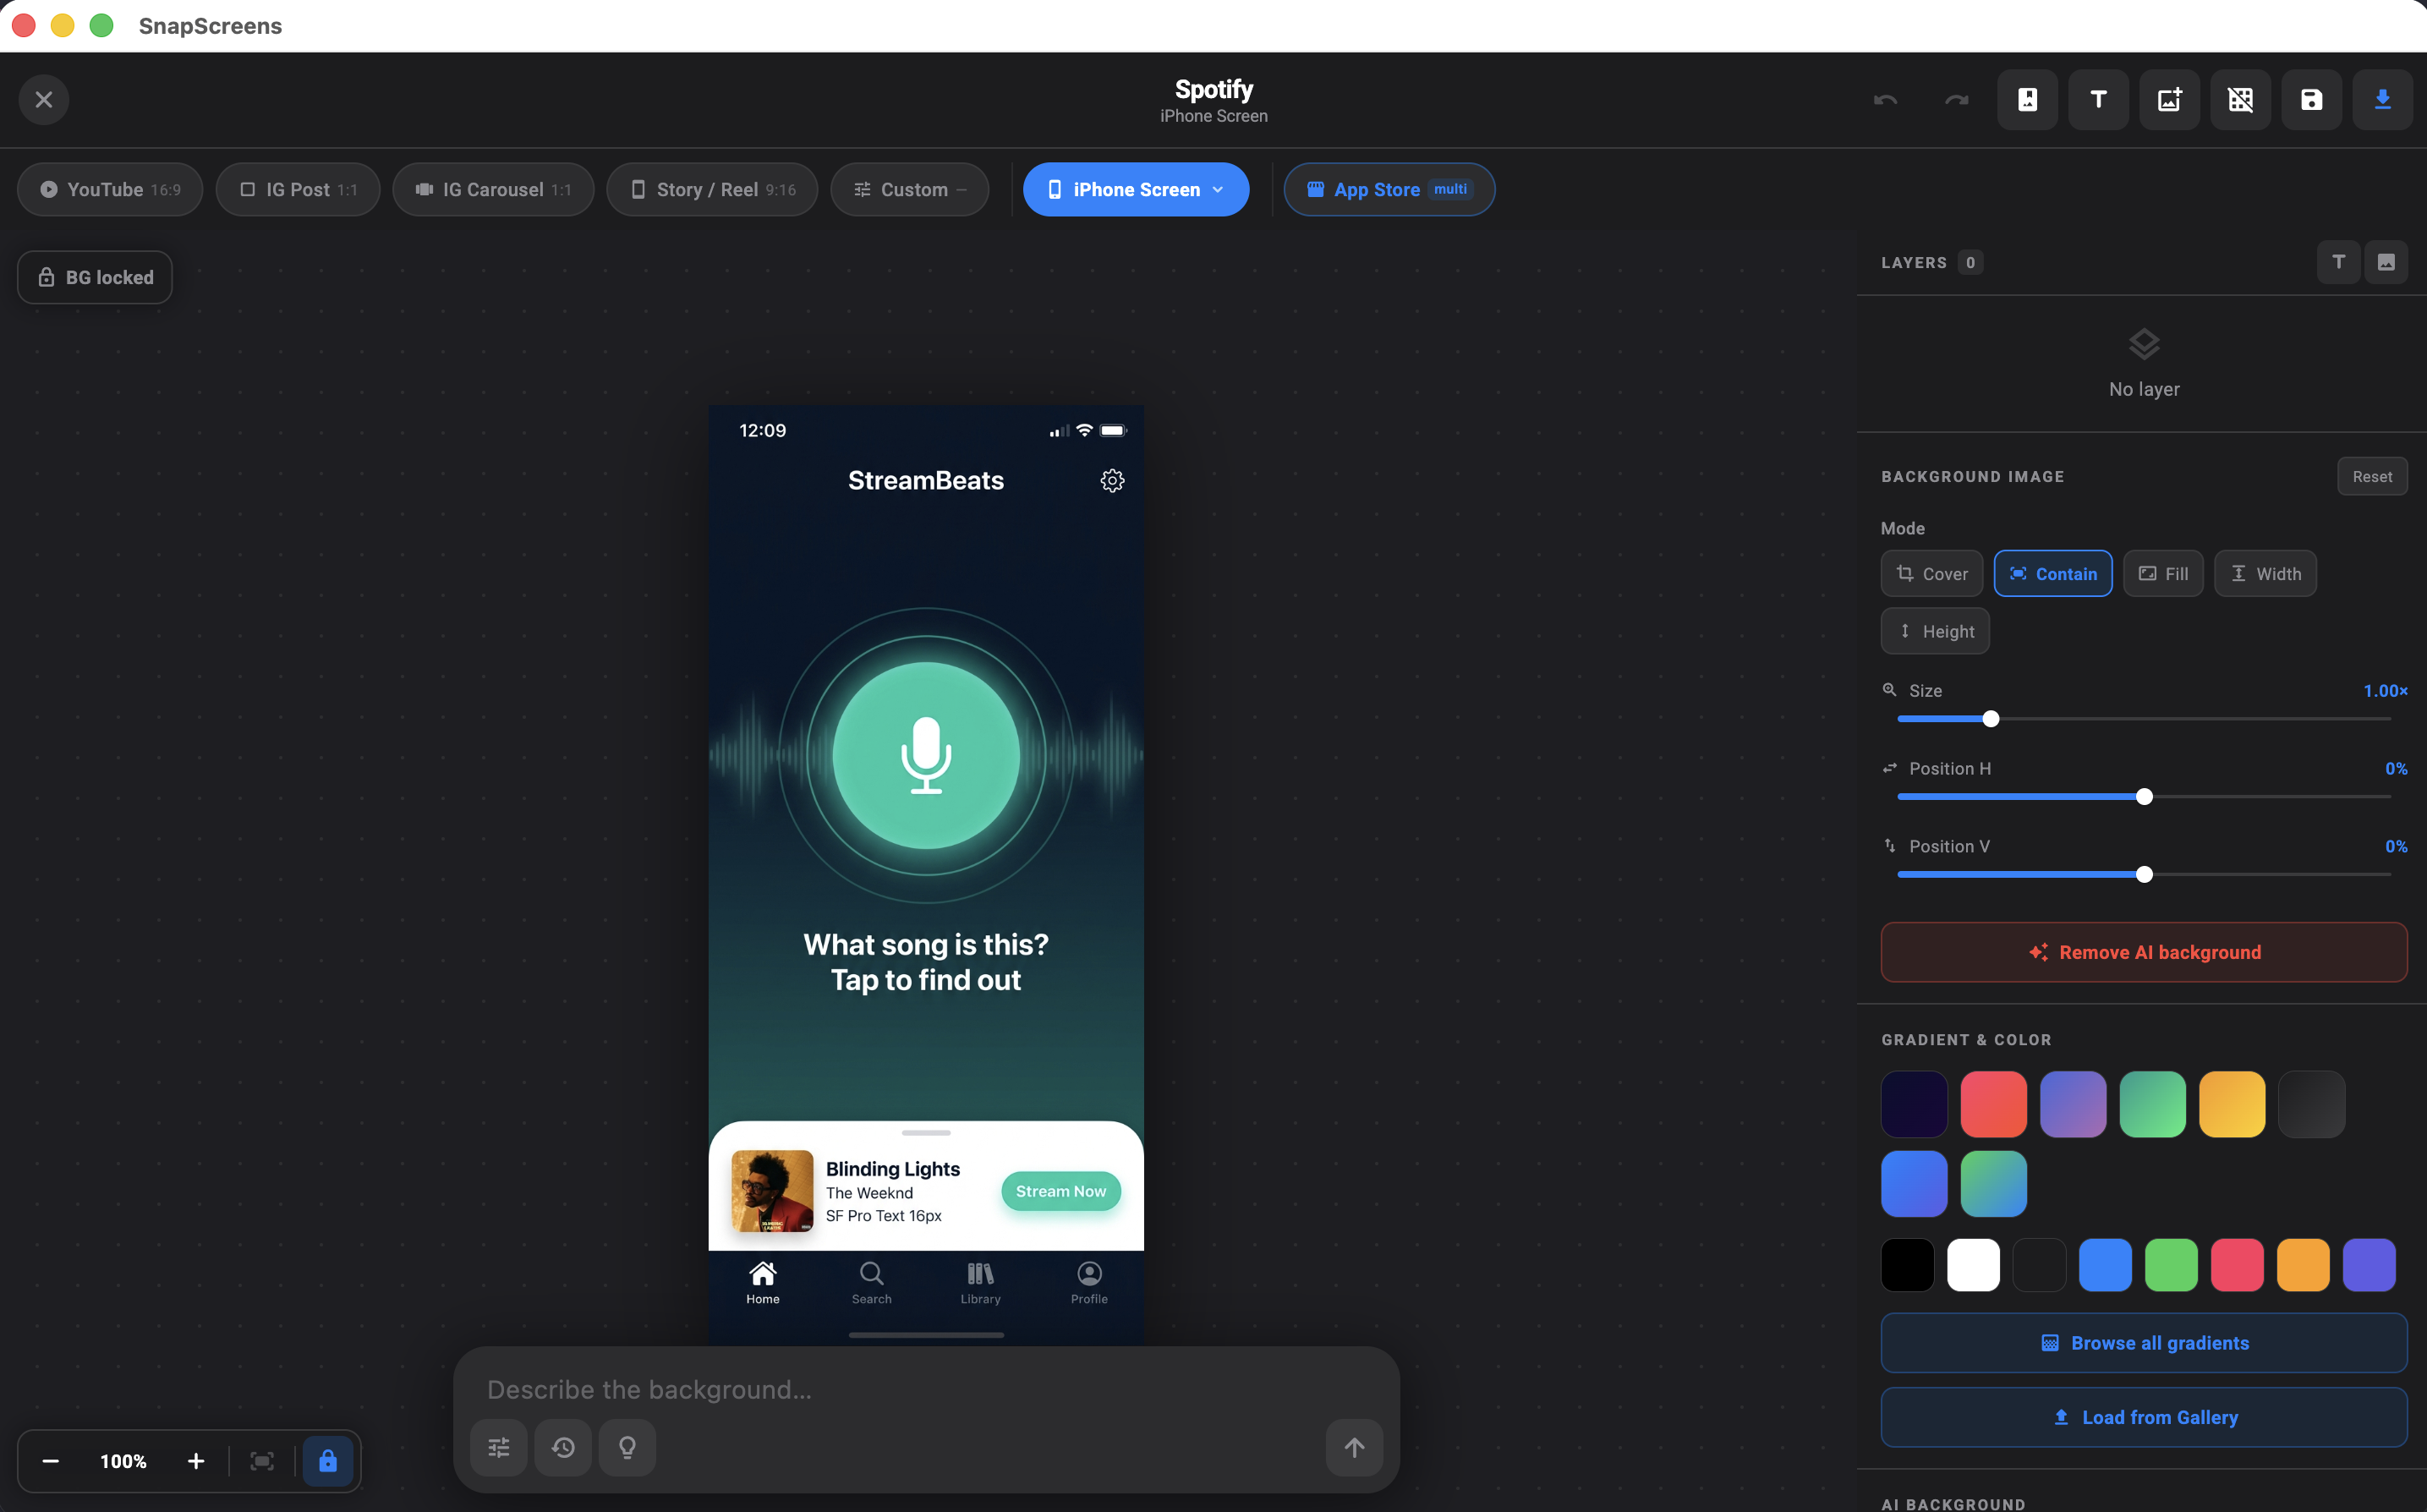The width and height of the screenshot is (2427, 1512).
Task: Click the Position V slider handle
Action: pyautogui.click(x=2144, y=875)
